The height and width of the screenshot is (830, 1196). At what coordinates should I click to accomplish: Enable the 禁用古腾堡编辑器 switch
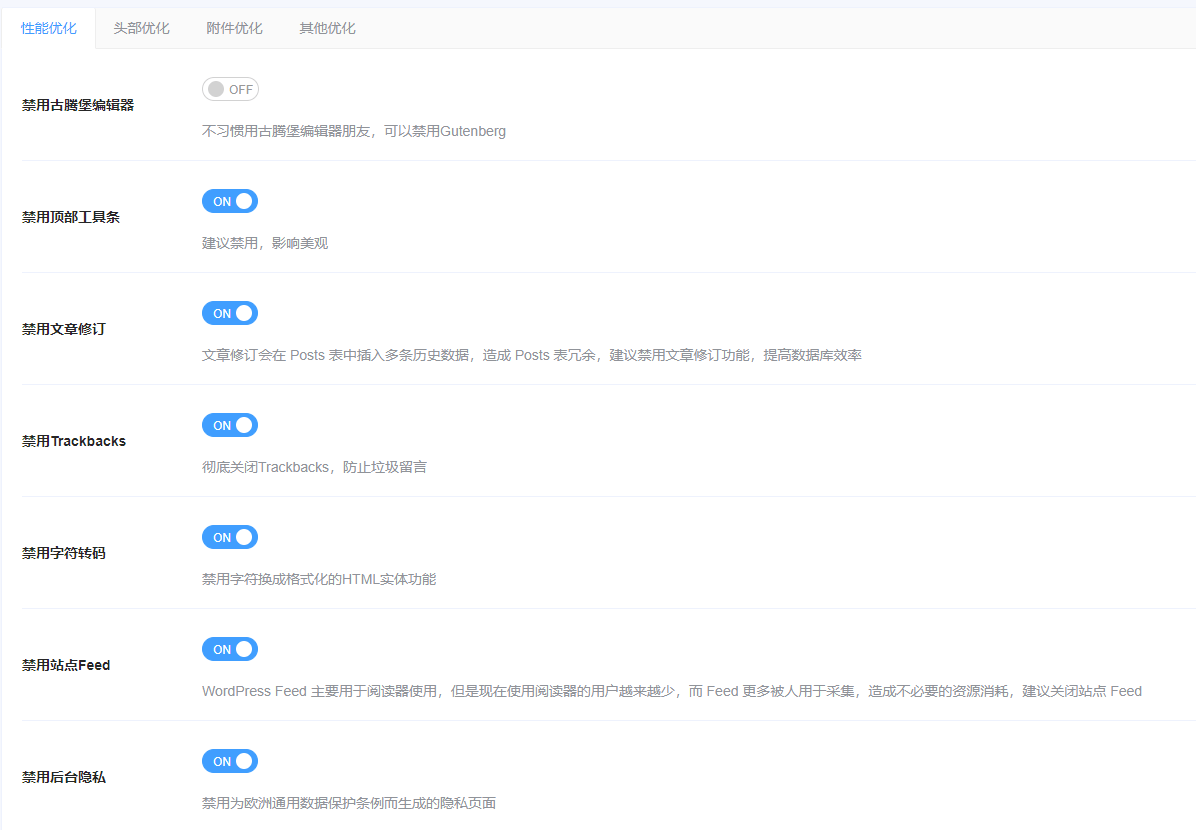[230, 89]
